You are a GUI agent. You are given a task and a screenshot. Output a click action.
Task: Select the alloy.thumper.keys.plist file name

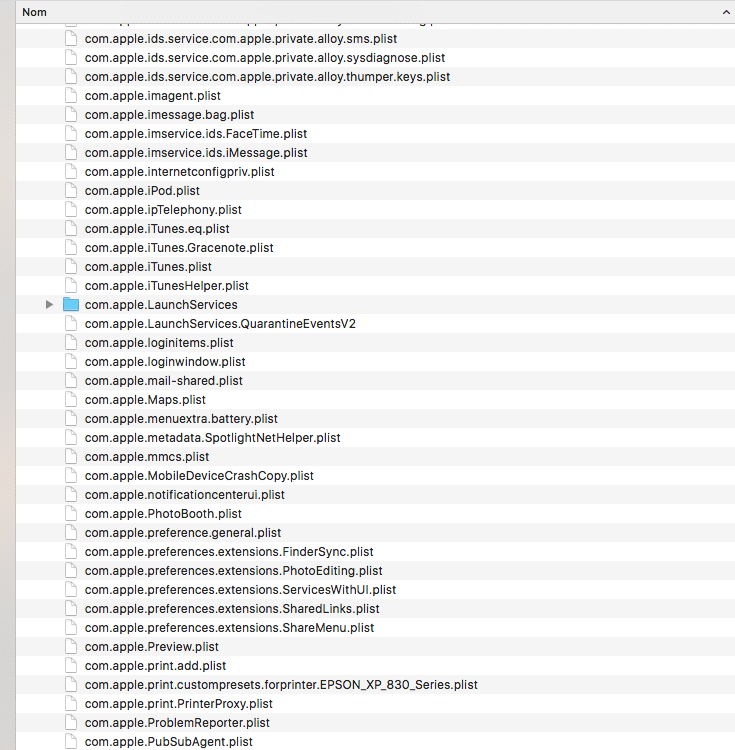pyautogui.click(x=267, y=77)
